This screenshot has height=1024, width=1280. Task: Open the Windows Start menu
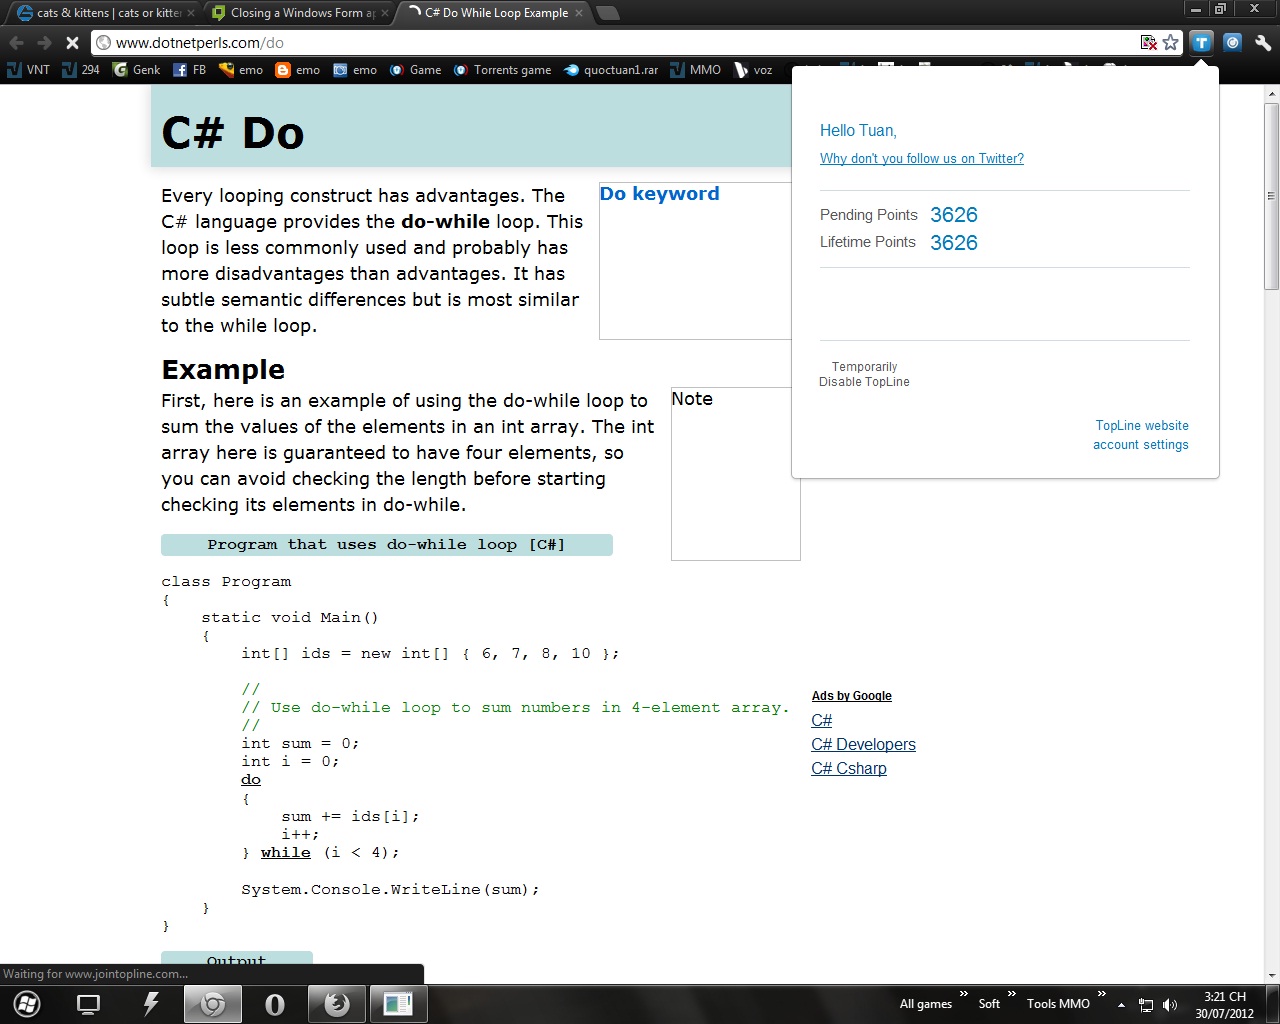pyautogui.click(x=27, y=1004)
